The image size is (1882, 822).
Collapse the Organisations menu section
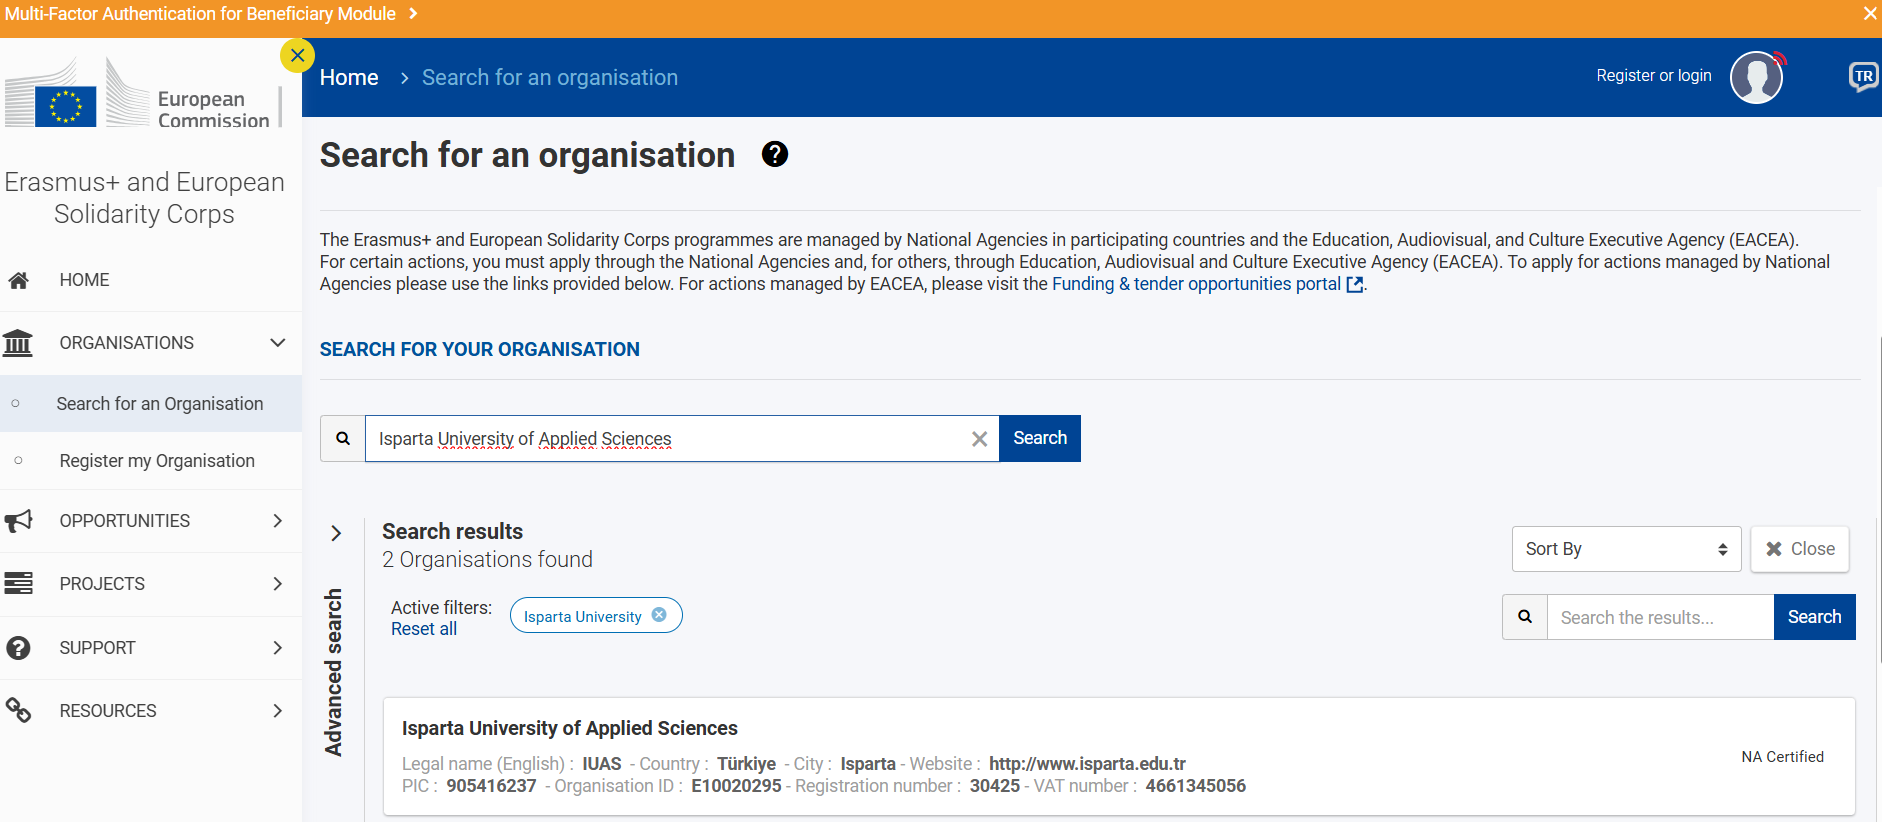pos(277,343)
